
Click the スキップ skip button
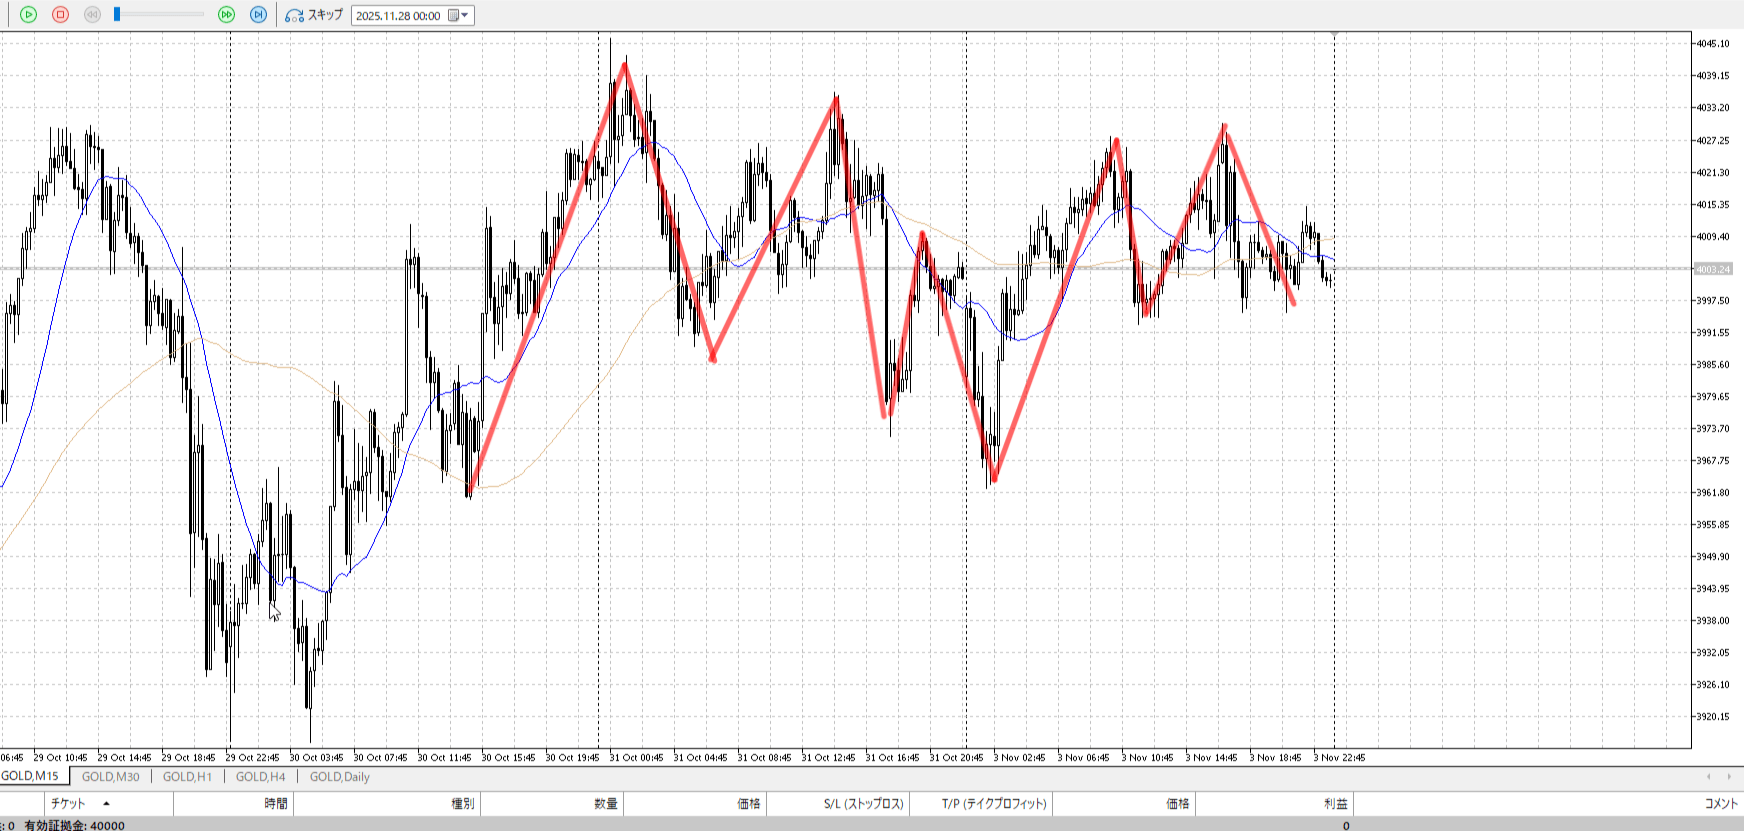(314, 15)
